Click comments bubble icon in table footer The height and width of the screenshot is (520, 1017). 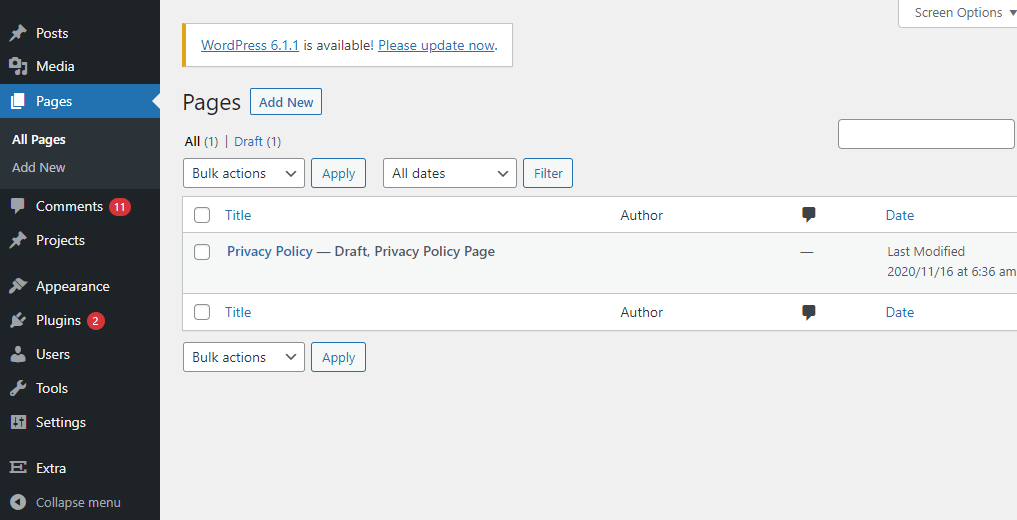(x=809, y=312)
